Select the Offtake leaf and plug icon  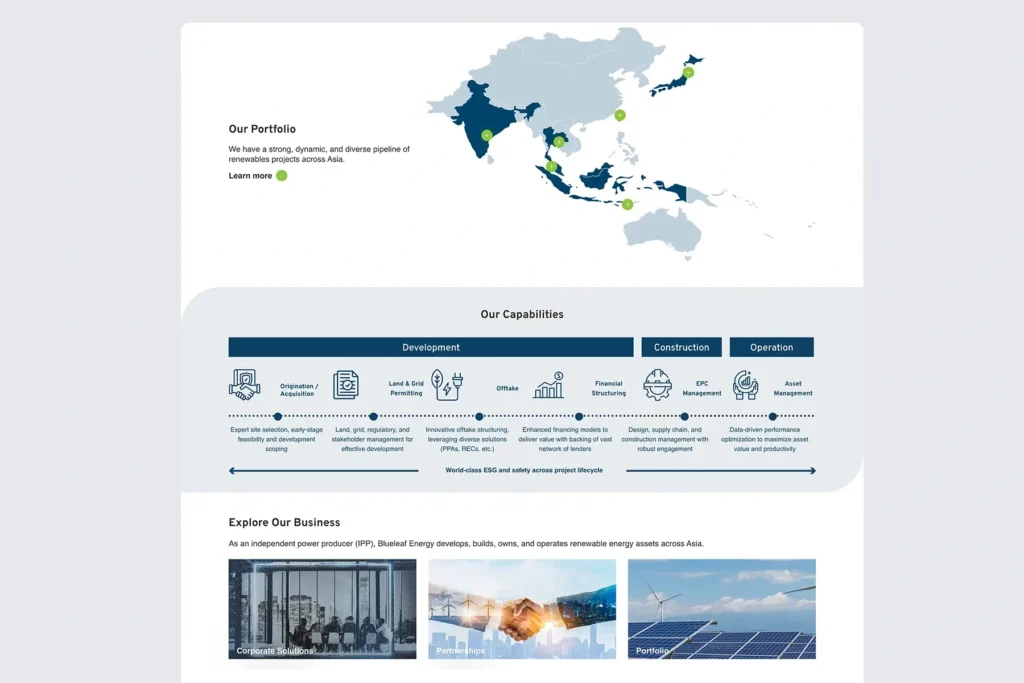coord(446,385)
